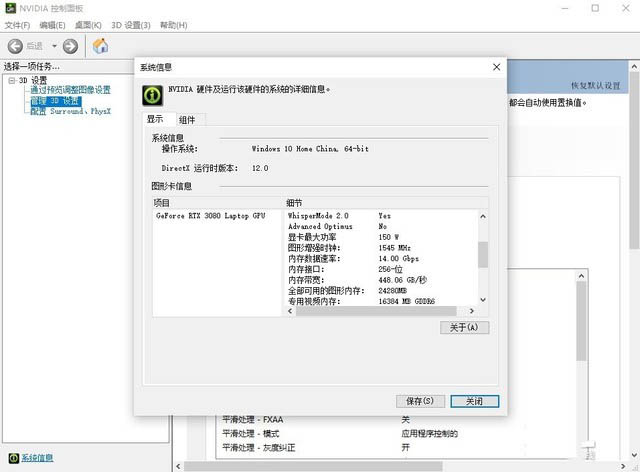Select 通过预览调整图像设置 in the tree

pos(70,90)
